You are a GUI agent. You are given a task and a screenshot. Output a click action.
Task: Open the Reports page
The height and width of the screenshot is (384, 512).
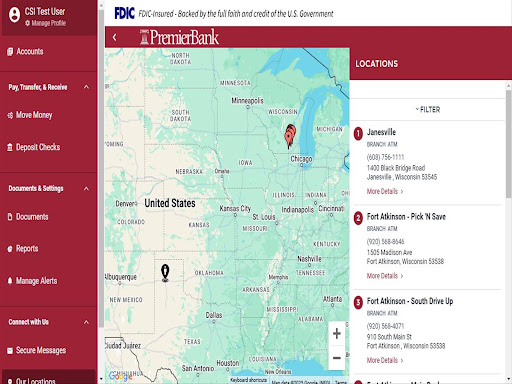(23, 249)
